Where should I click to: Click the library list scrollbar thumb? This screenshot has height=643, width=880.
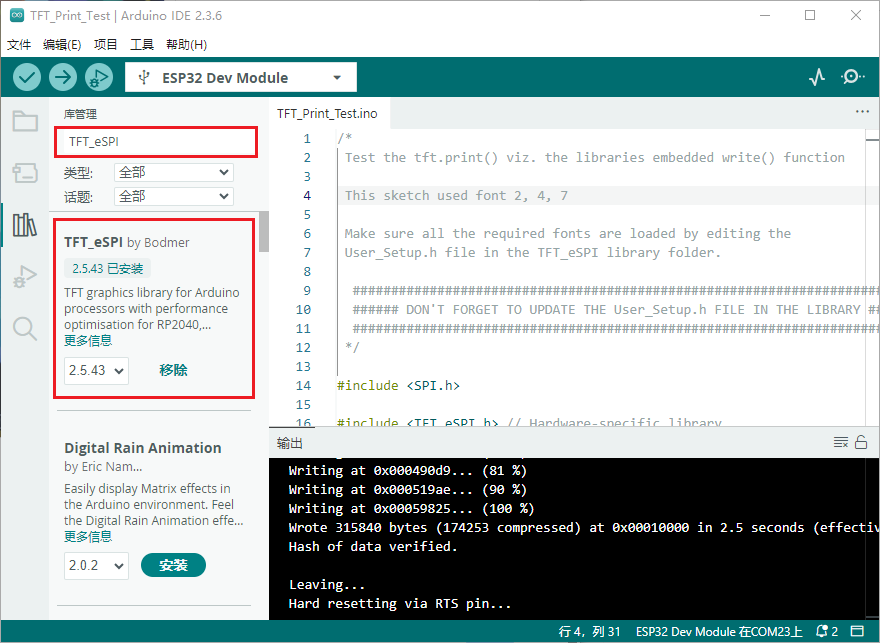pos(264,232)
